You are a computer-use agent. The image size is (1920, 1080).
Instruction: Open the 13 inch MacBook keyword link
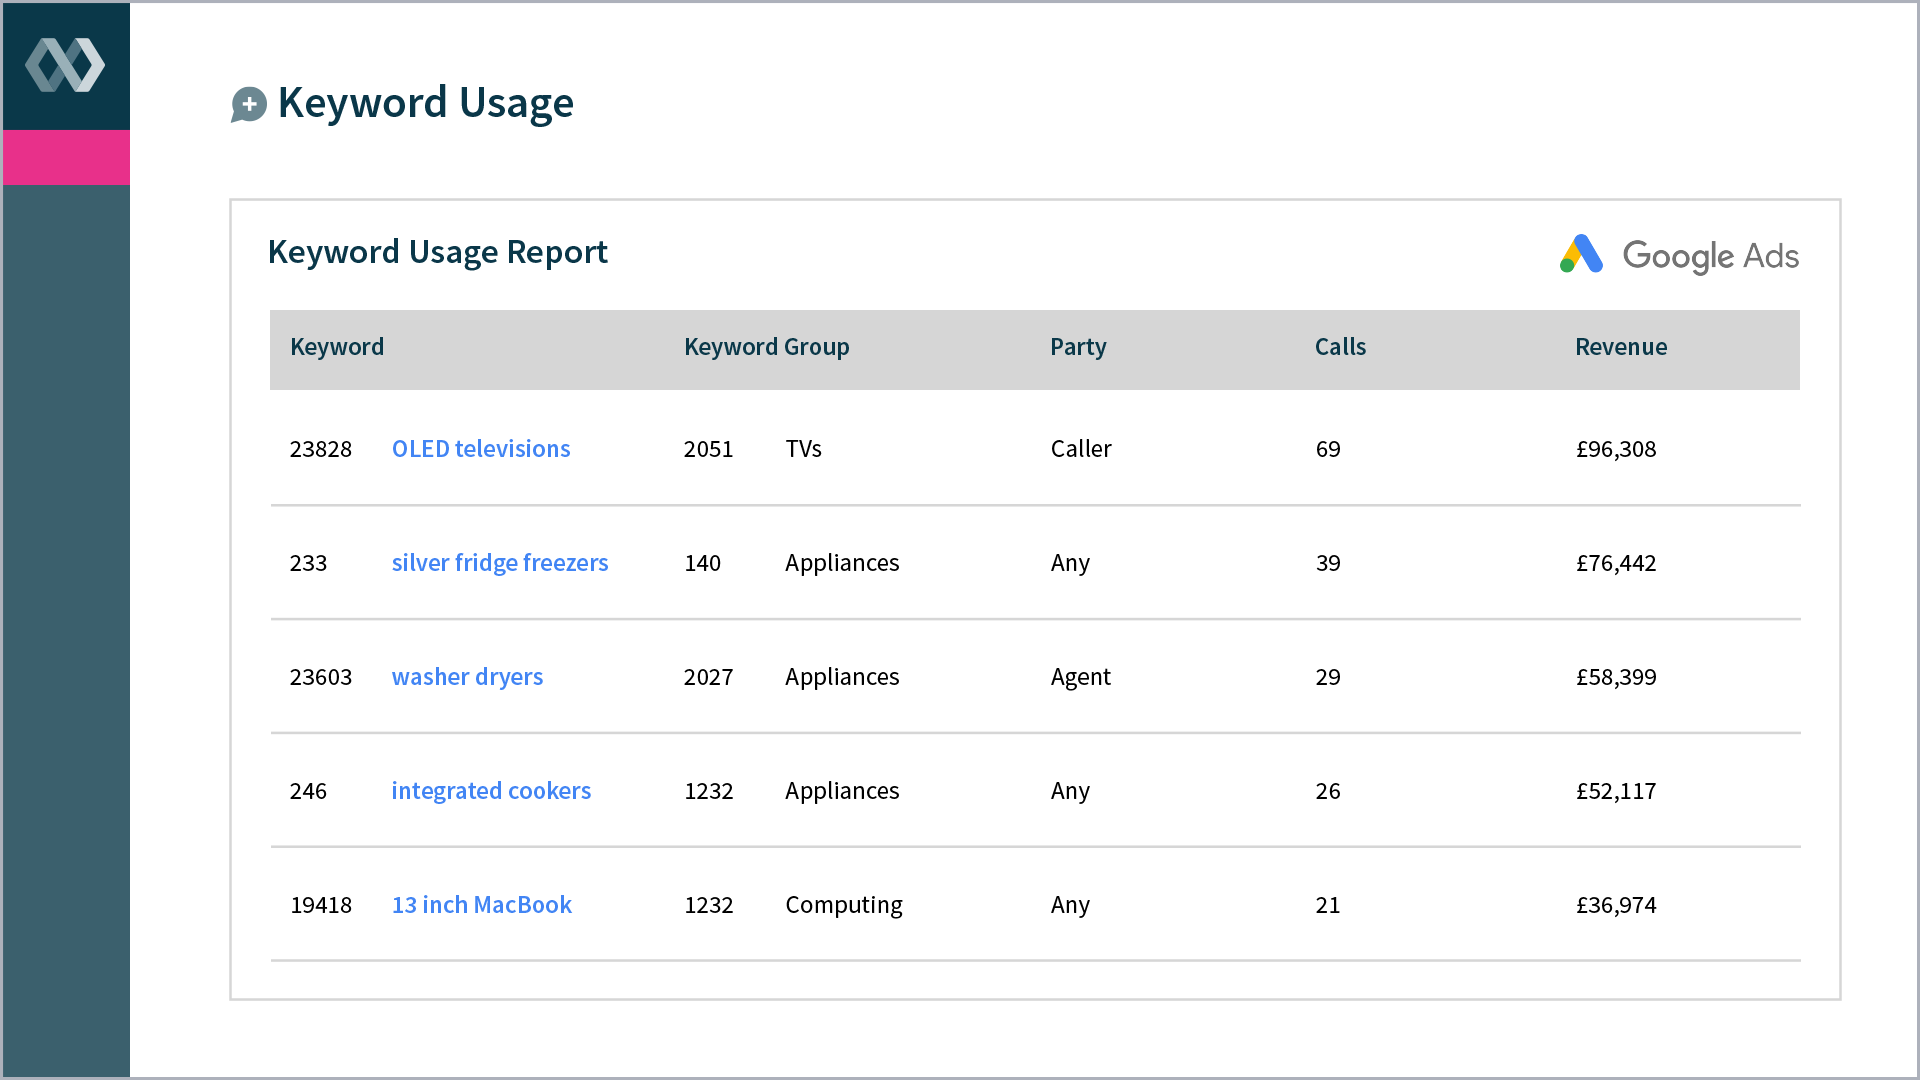[482, 905]
